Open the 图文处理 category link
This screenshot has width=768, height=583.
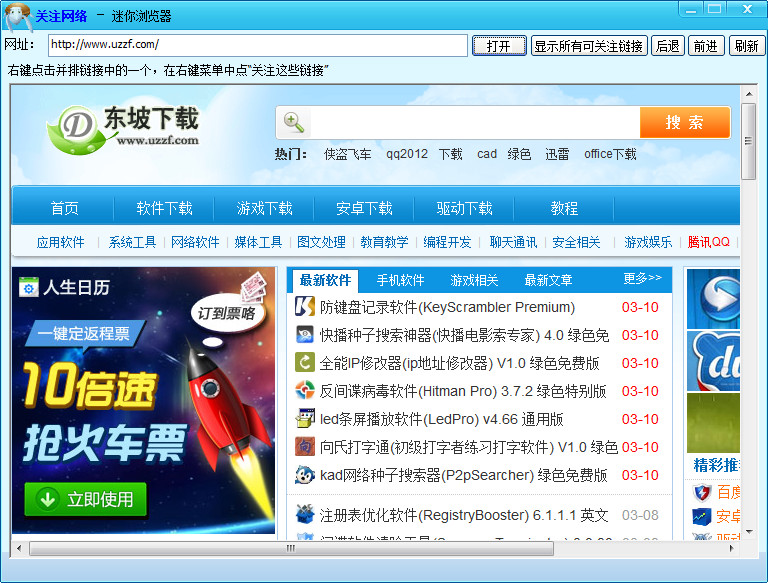(321, 242)
